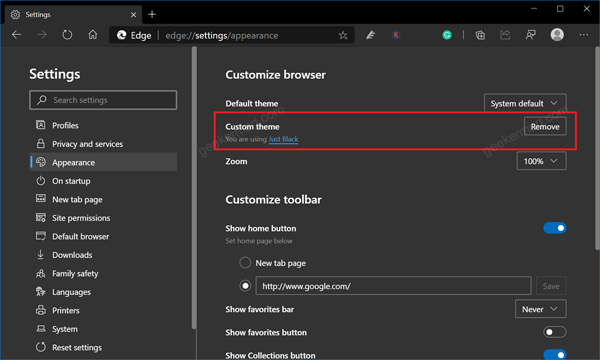Open New tab page settings

tap(103, 199)
